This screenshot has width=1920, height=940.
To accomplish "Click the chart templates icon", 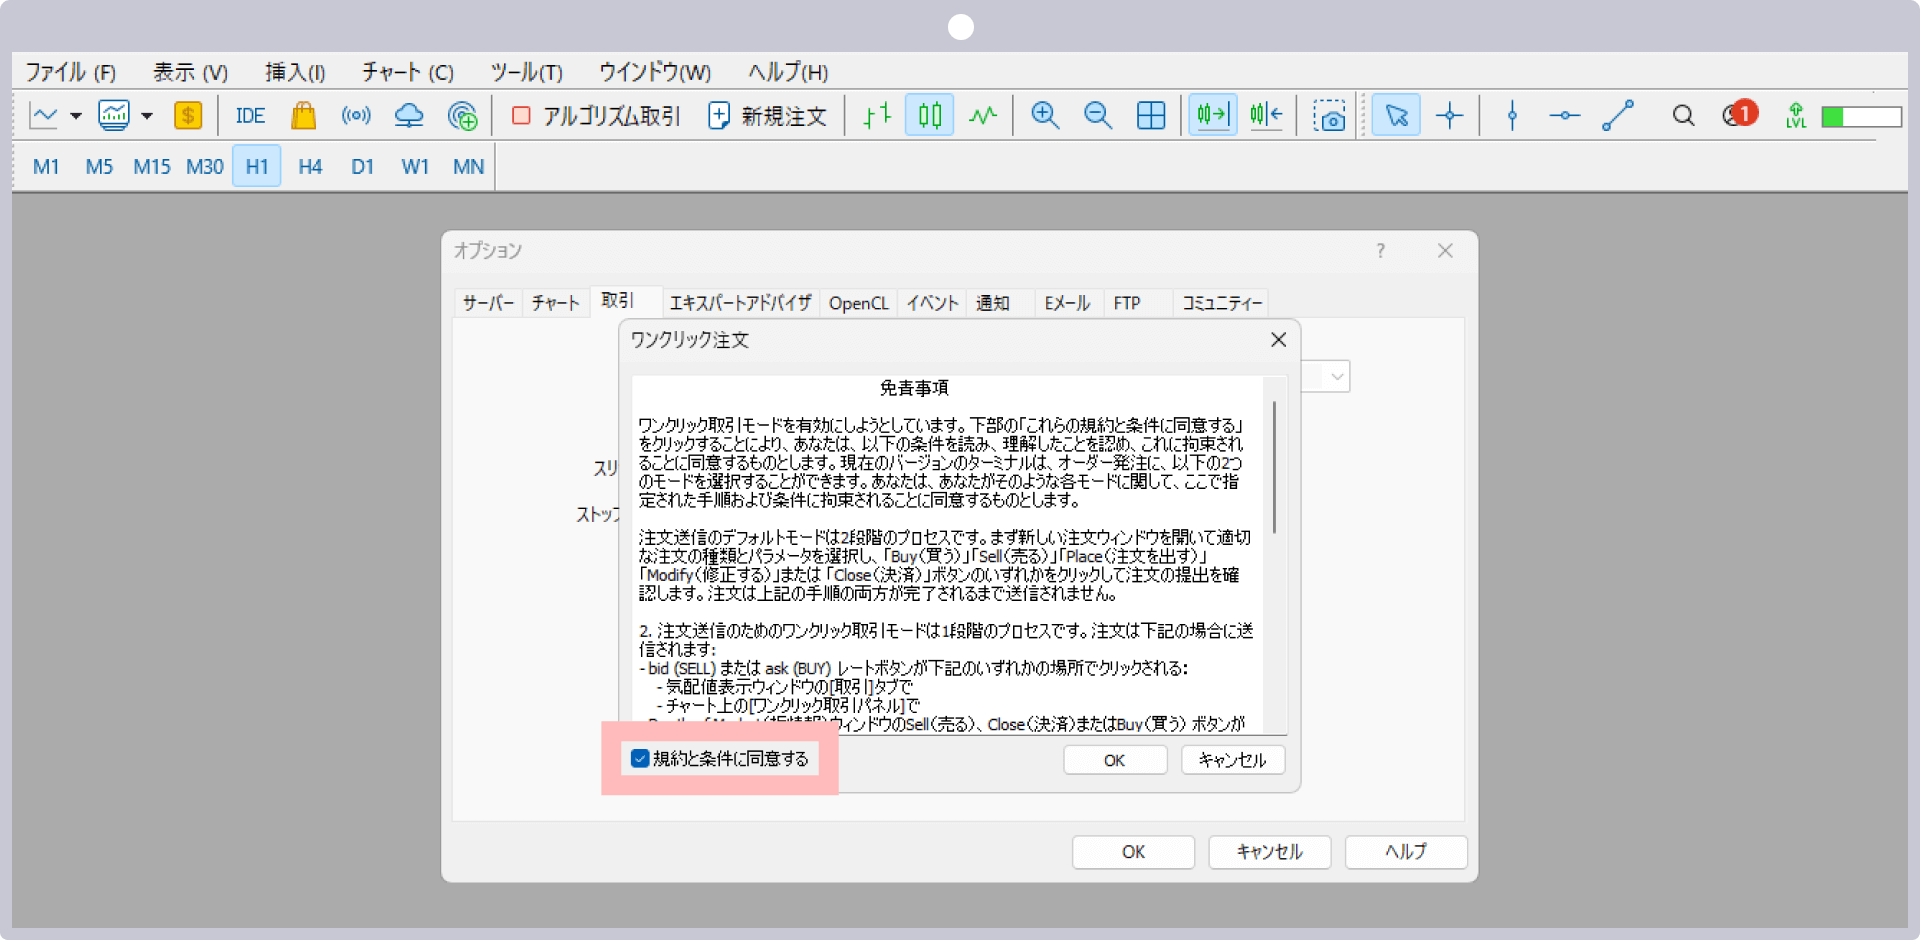I will [114, 116].
